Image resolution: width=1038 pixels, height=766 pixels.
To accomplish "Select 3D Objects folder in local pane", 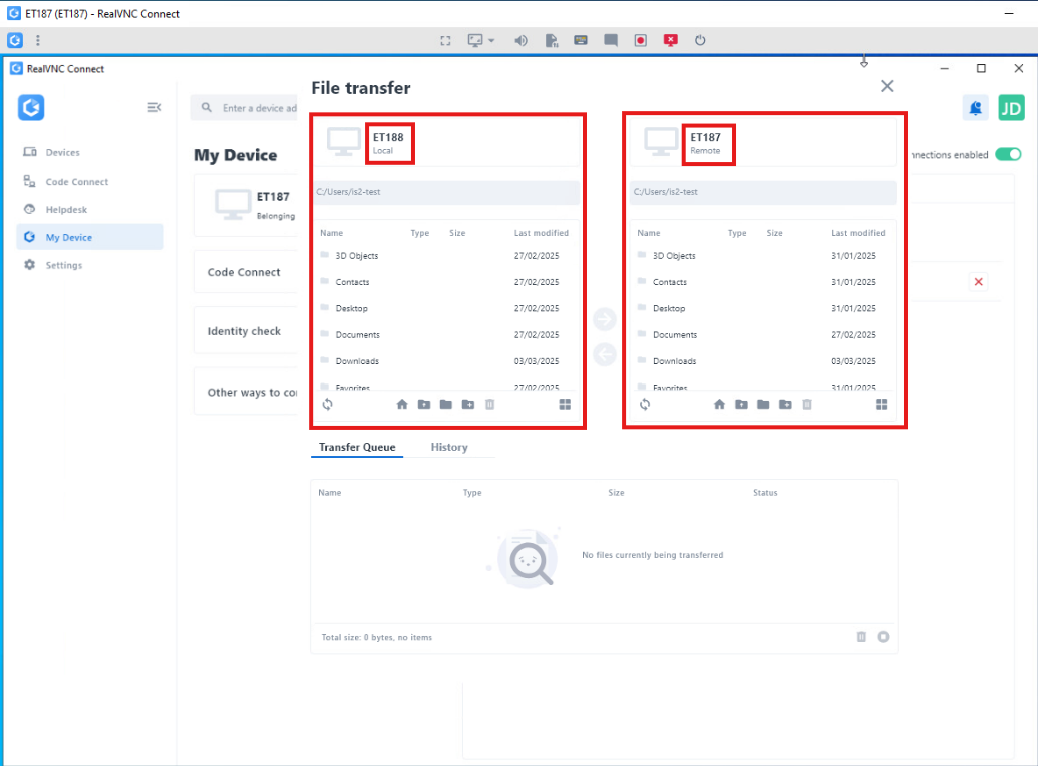I will [x=447, y=256].
